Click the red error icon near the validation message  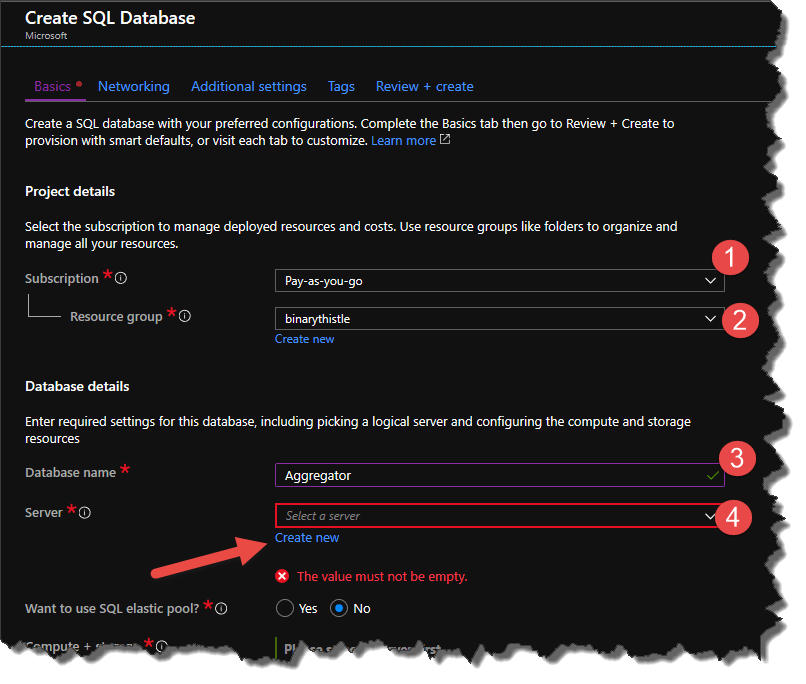pyautogui.click(x=281, y=575)
